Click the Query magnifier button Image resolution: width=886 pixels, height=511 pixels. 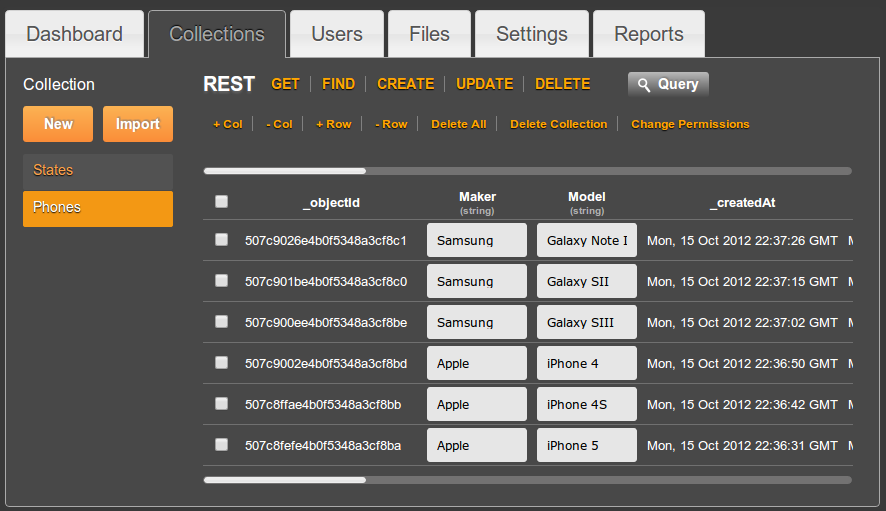pyautogui.click(x=668, y=85)
